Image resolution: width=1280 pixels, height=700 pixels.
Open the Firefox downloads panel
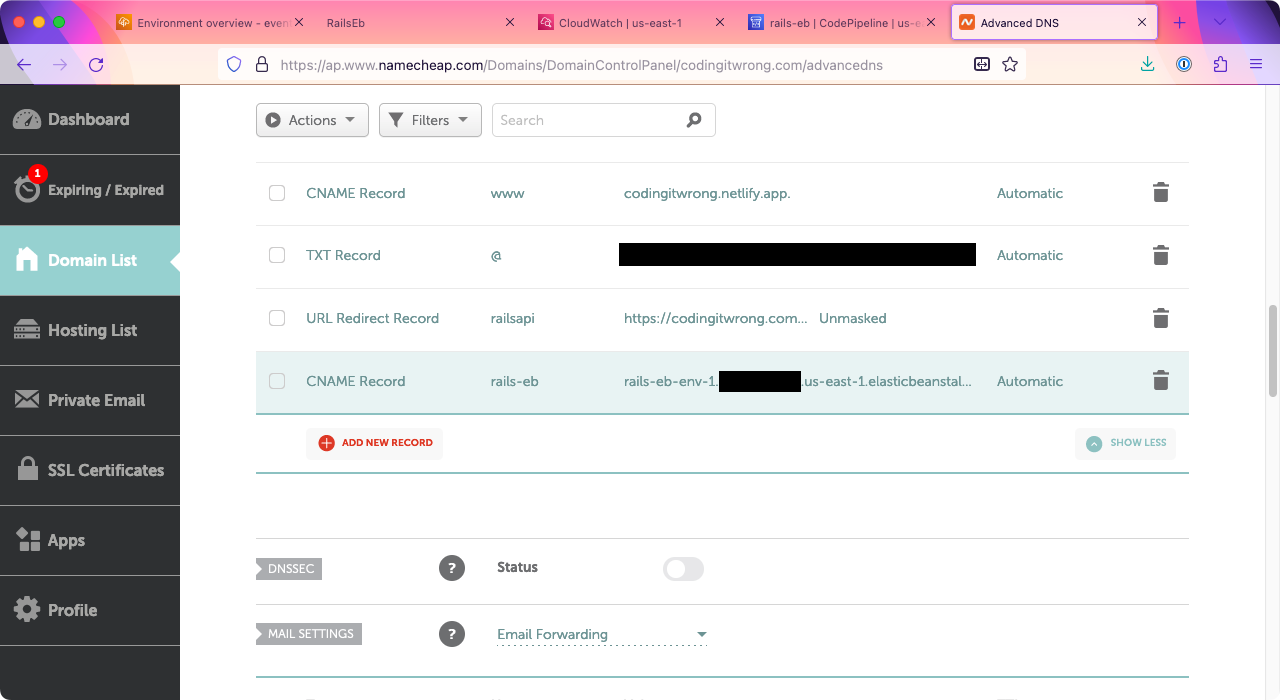coord(1148,64)
